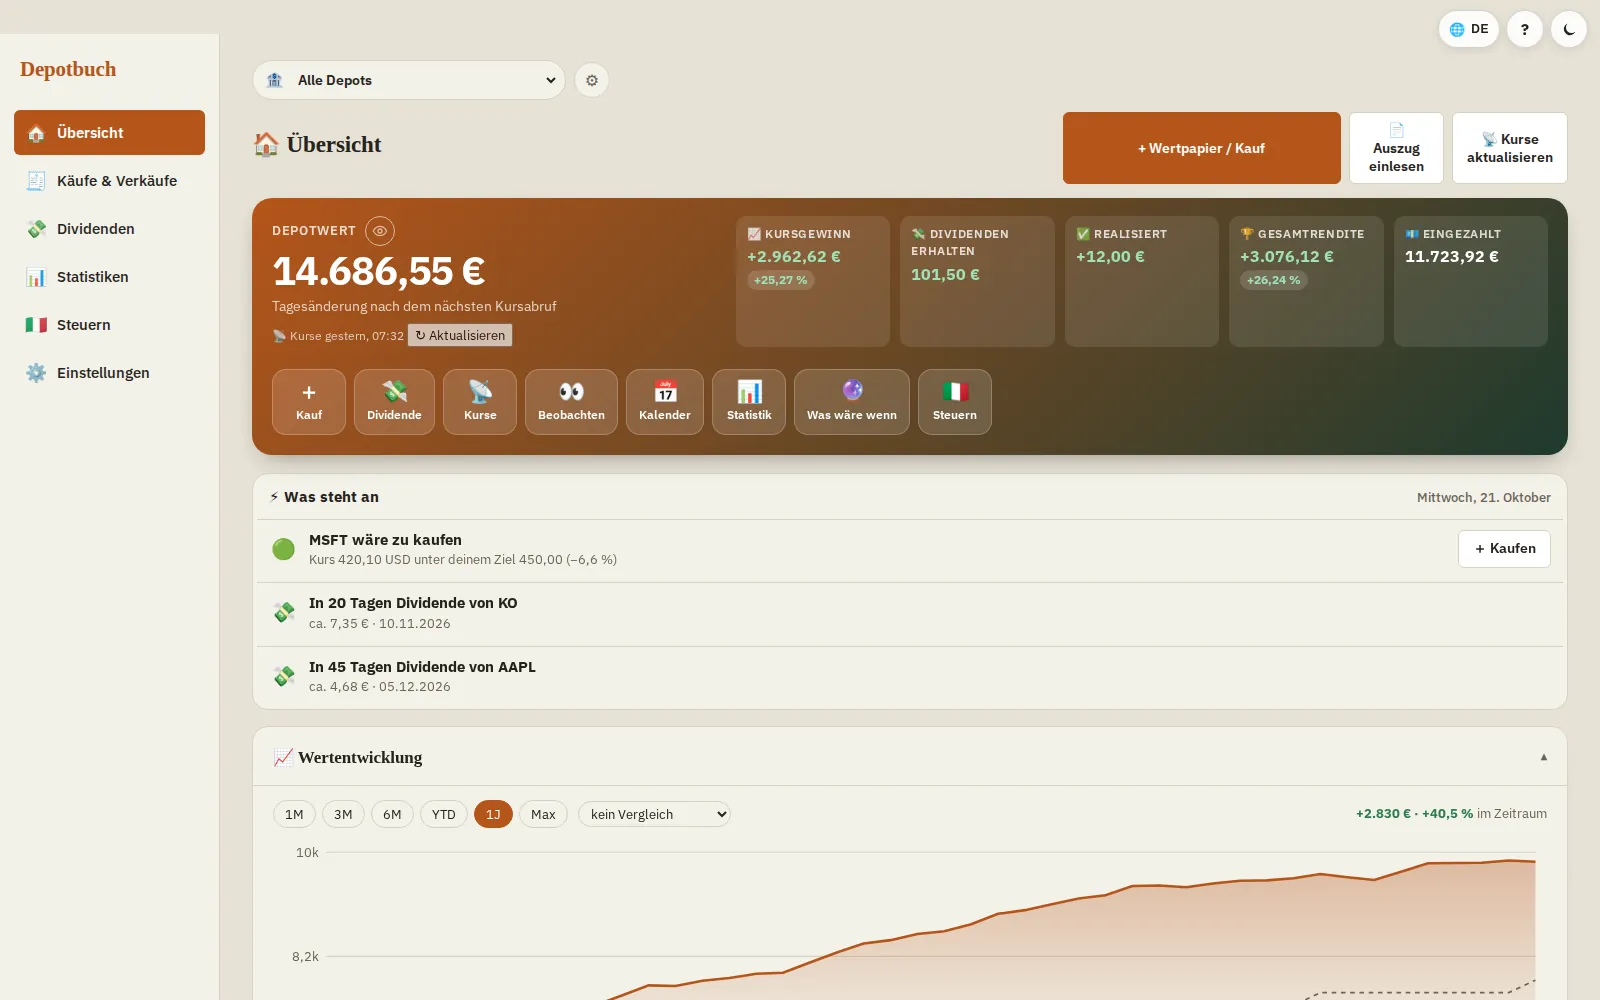Screen dimensions: 1600x1000
Task: Select the 6M chart period
Action: coord(392,814)
